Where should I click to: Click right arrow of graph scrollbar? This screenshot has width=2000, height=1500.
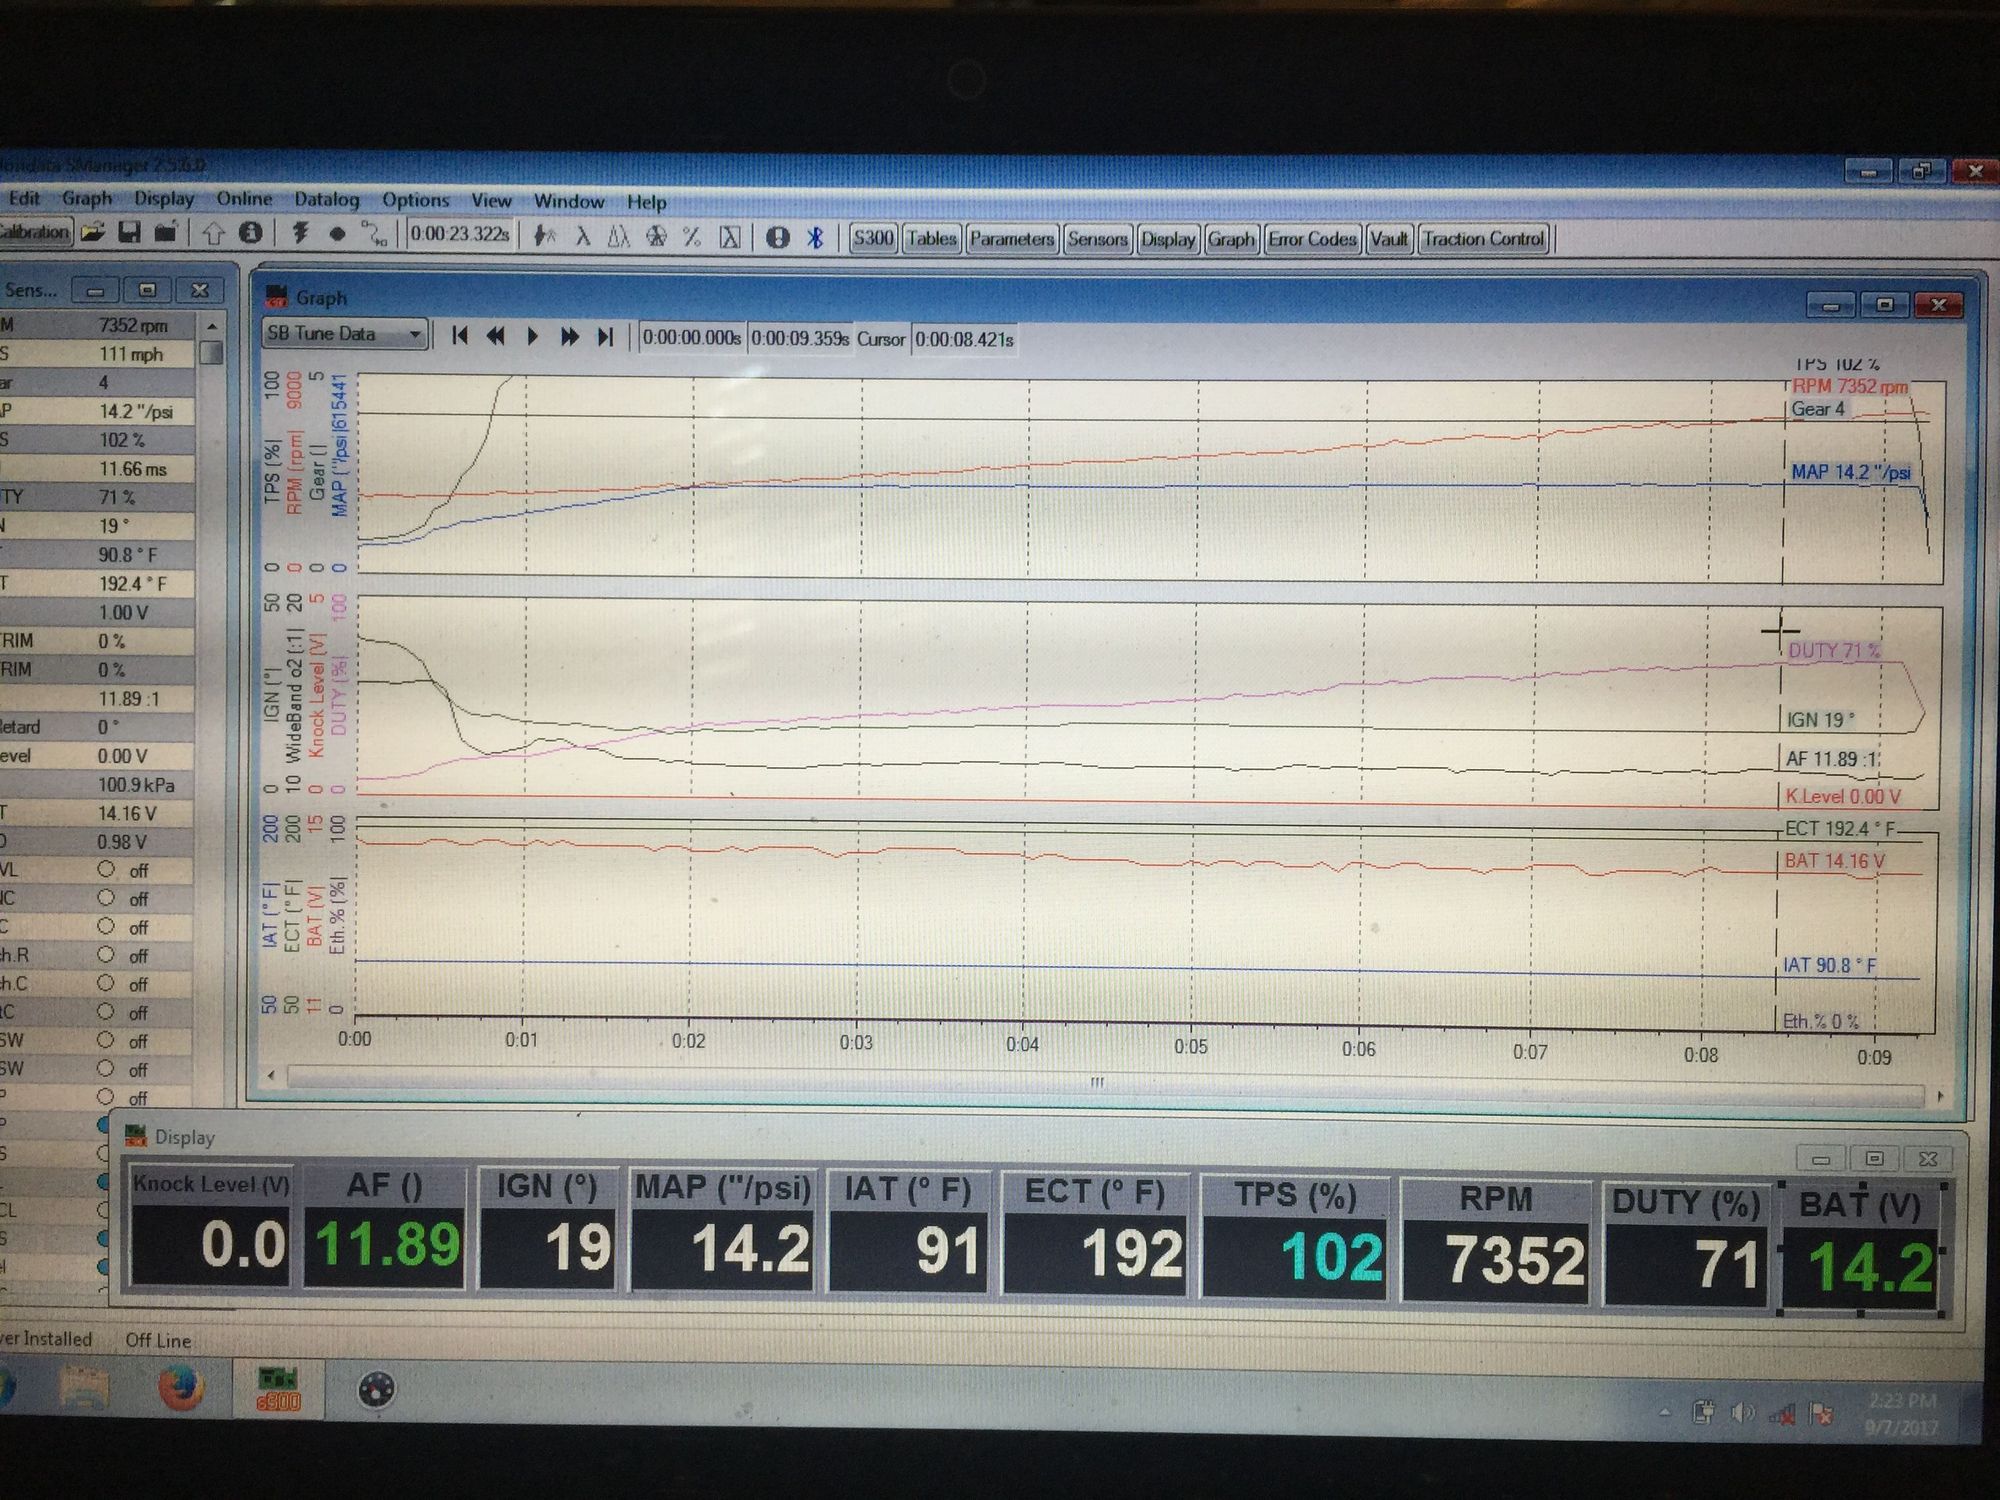click(x=1940, y=1096)
